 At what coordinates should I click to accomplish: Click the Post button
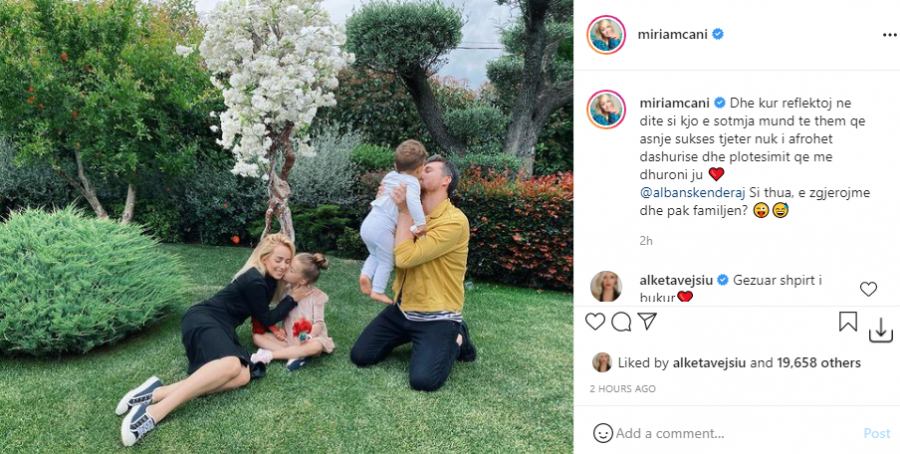tap(876, 433)
